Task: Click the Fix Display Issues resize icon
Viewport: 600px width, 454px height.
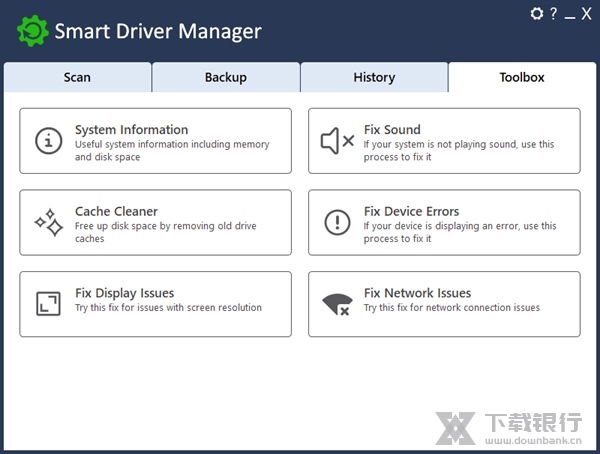Action: click(48, 304)
